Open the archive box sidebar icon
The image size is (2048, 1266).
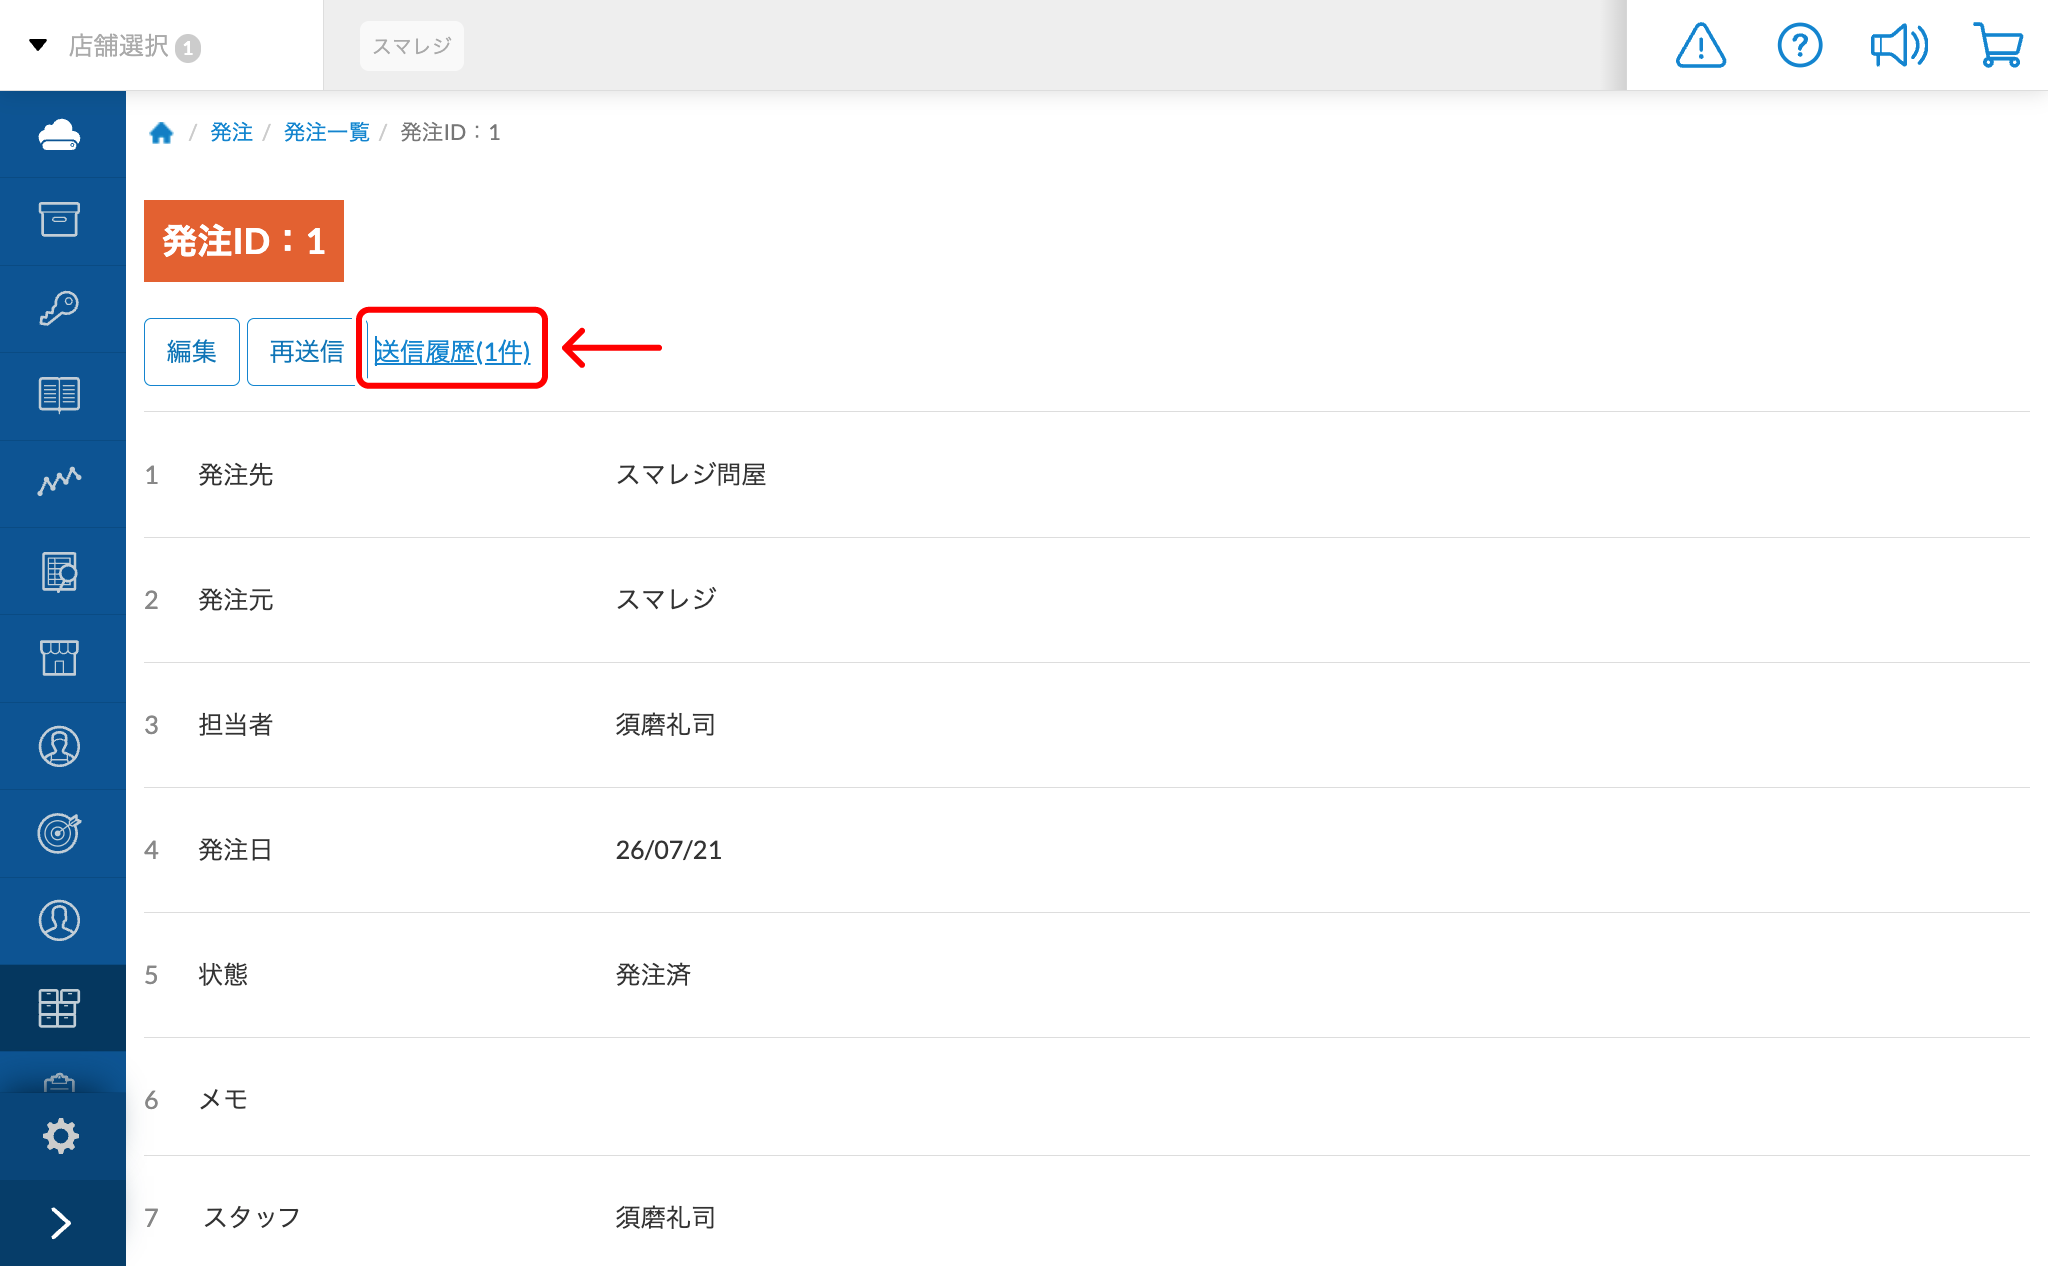(60, 220)
